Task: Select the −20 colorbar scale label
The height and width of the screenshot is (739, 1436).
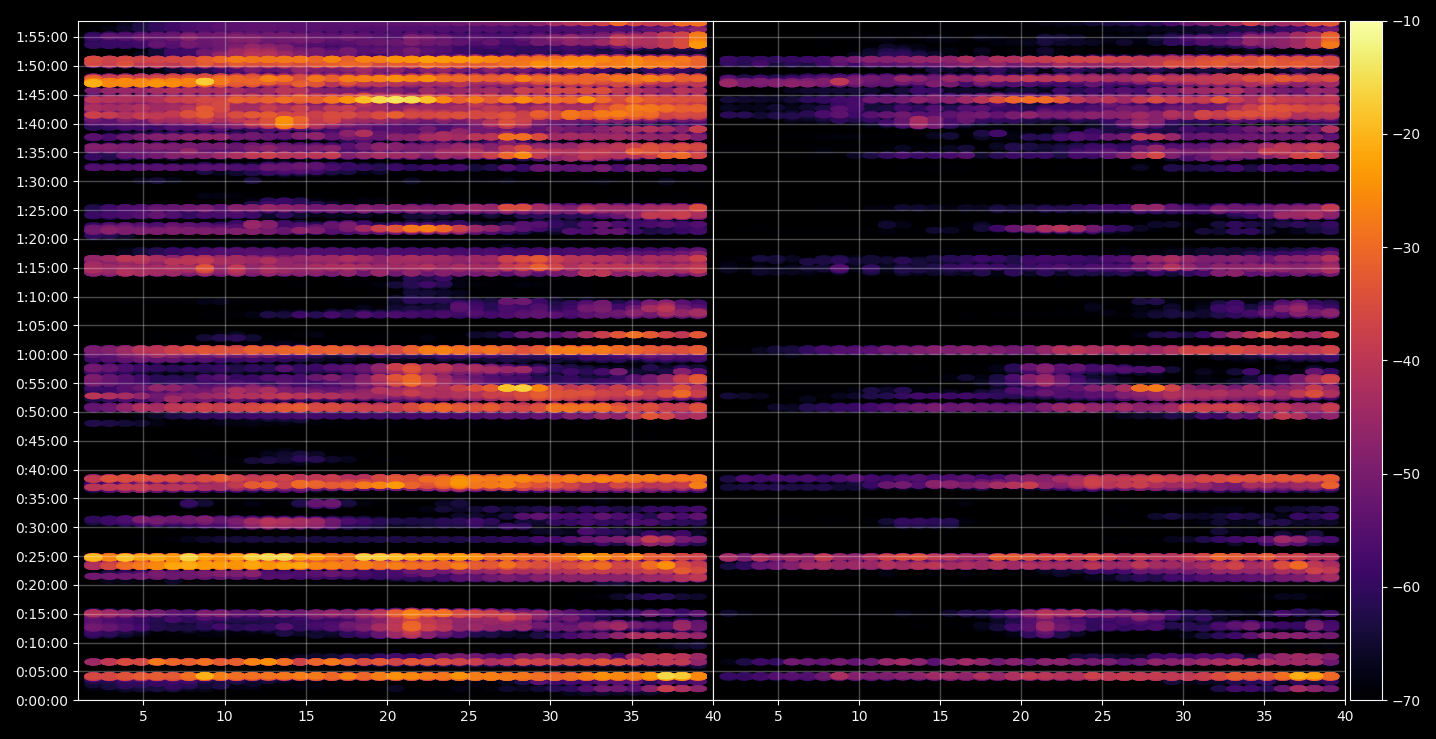Action: click(x=1405, y=134)
